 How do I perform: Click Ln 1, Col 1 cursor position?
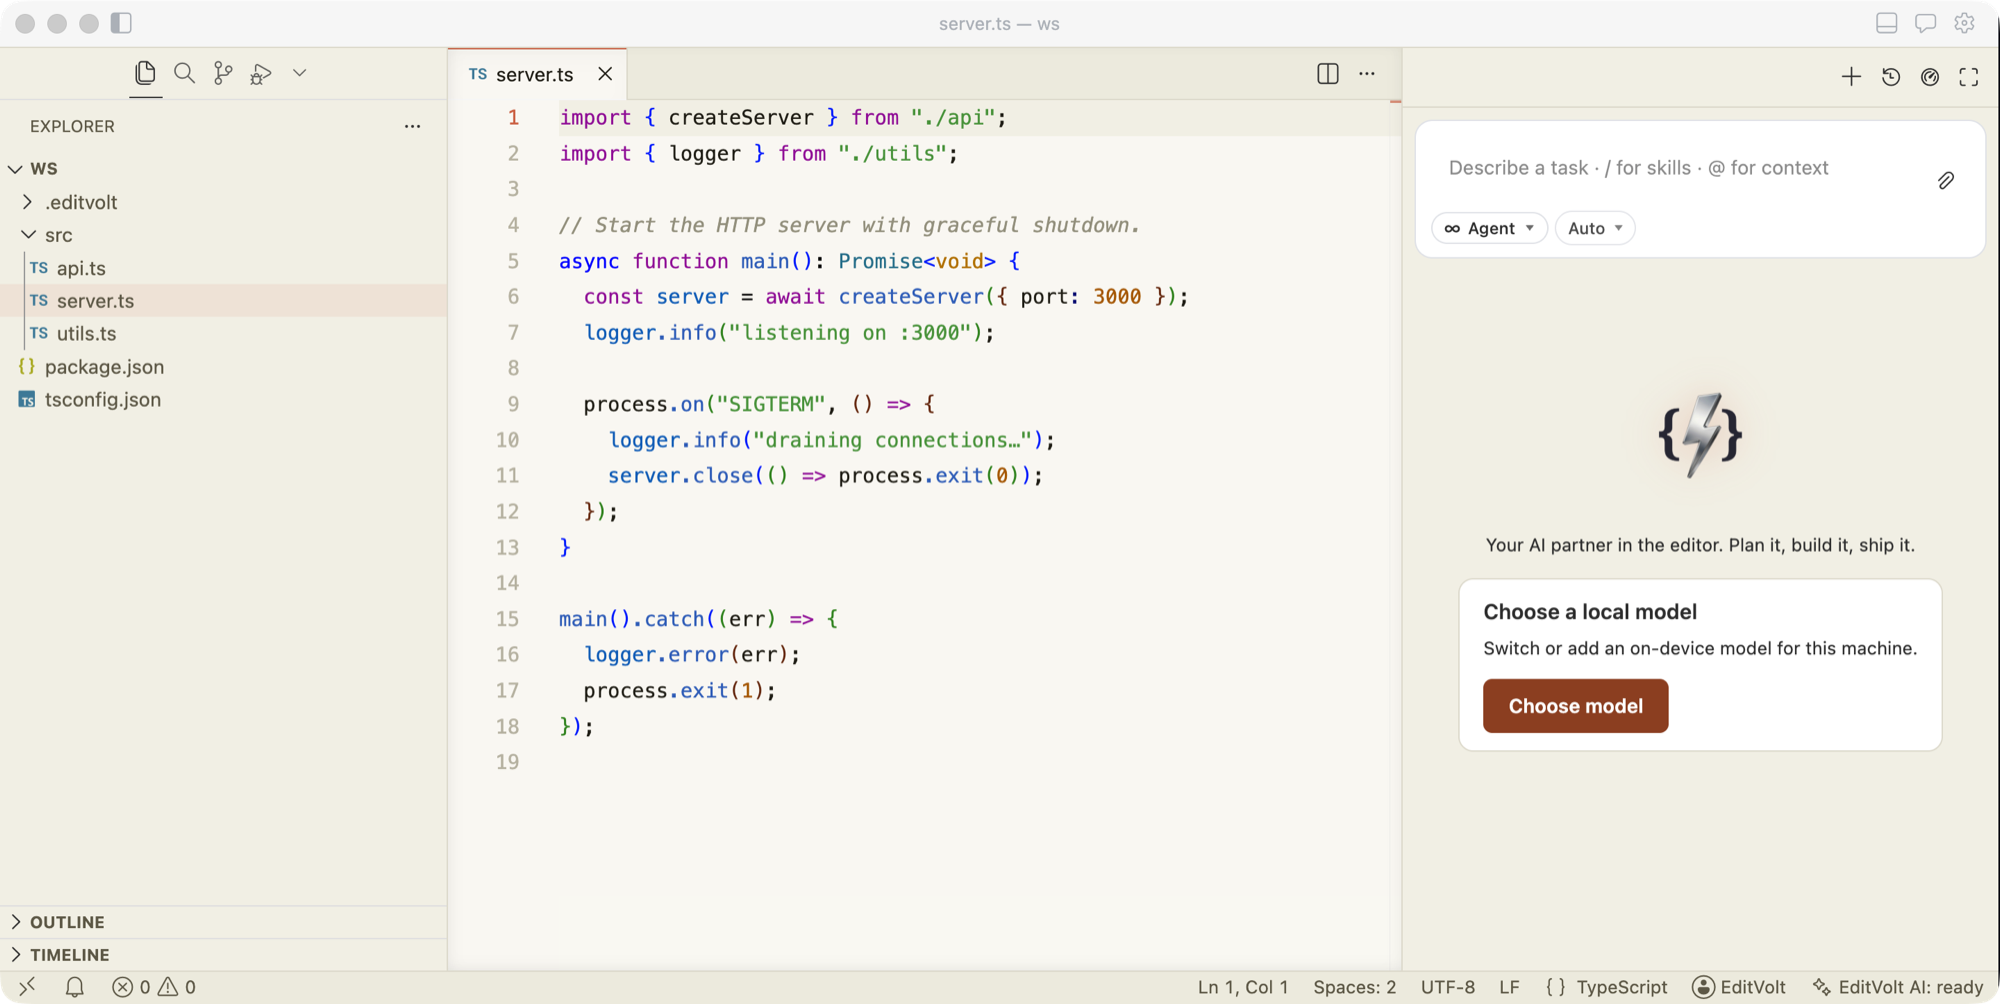click(1243, 987)
